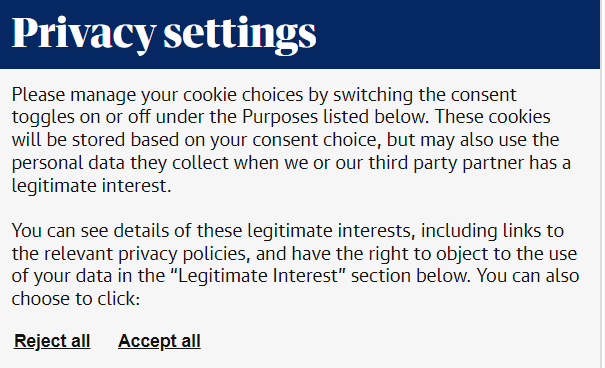The image size is (605, 368).
Task: Click the words 'Please manage' at paragraph start
Action: [x=74, y=95]
